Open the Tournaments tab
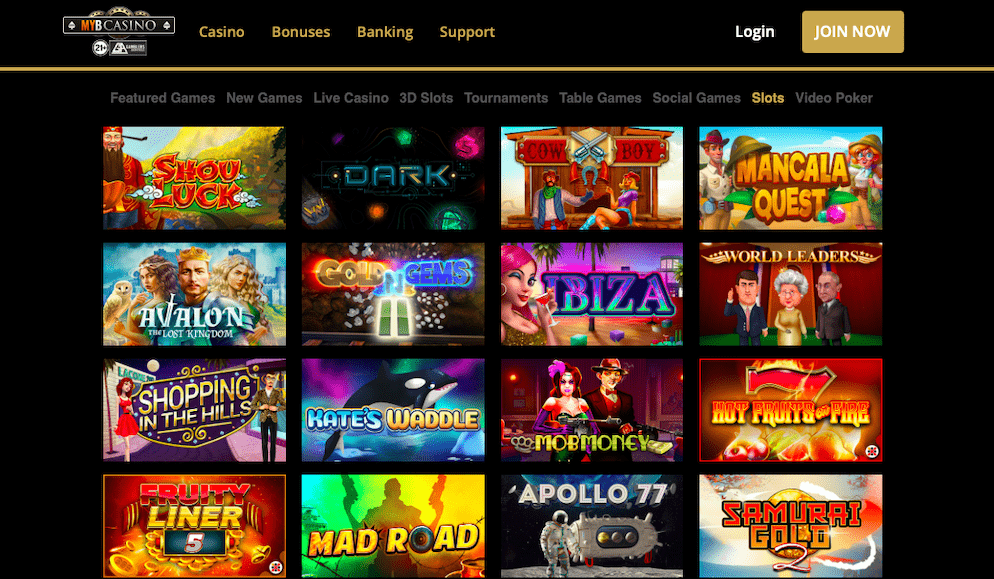The image size is (994, 579). 506,98
